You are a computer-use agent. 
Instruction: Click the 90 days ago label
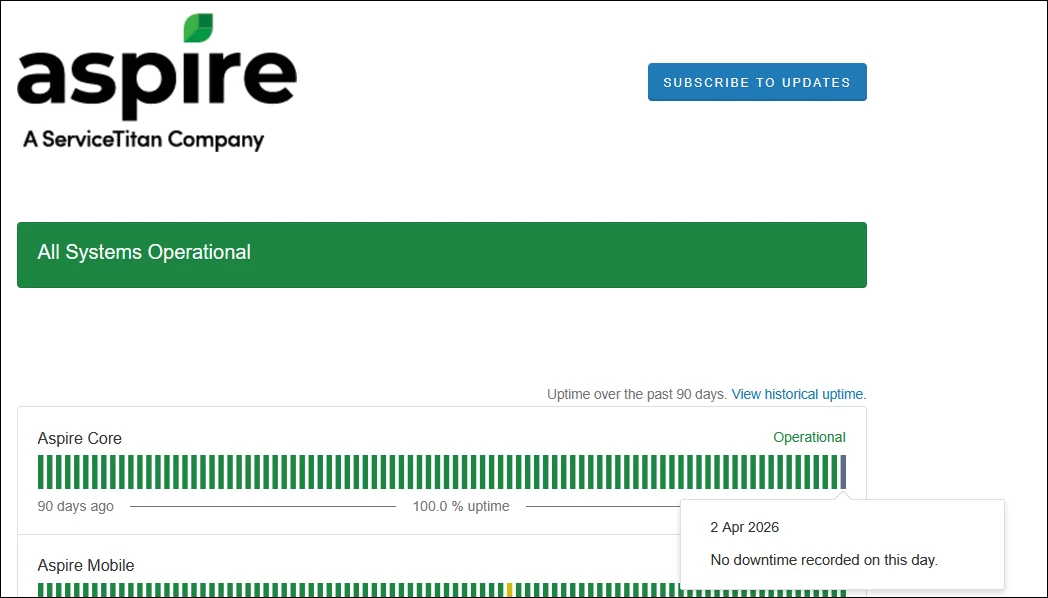click(76, 506)
